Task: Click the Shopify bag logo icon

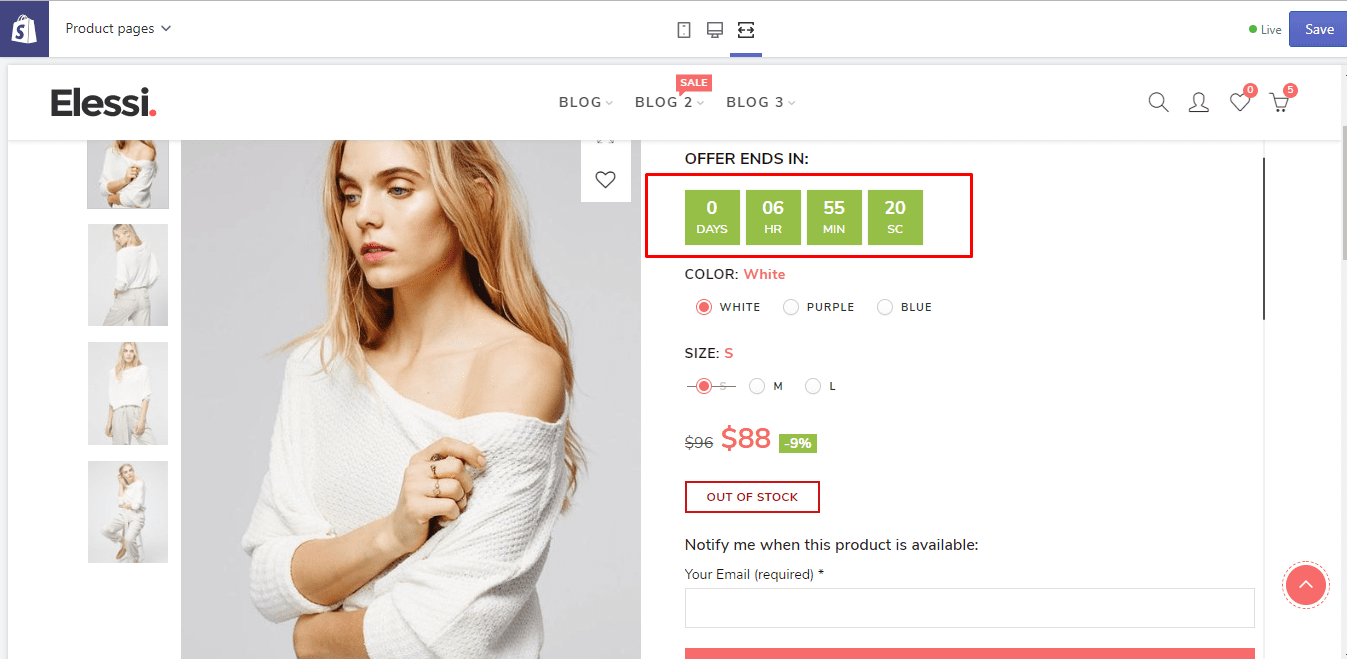Action: tap(24, 29)
